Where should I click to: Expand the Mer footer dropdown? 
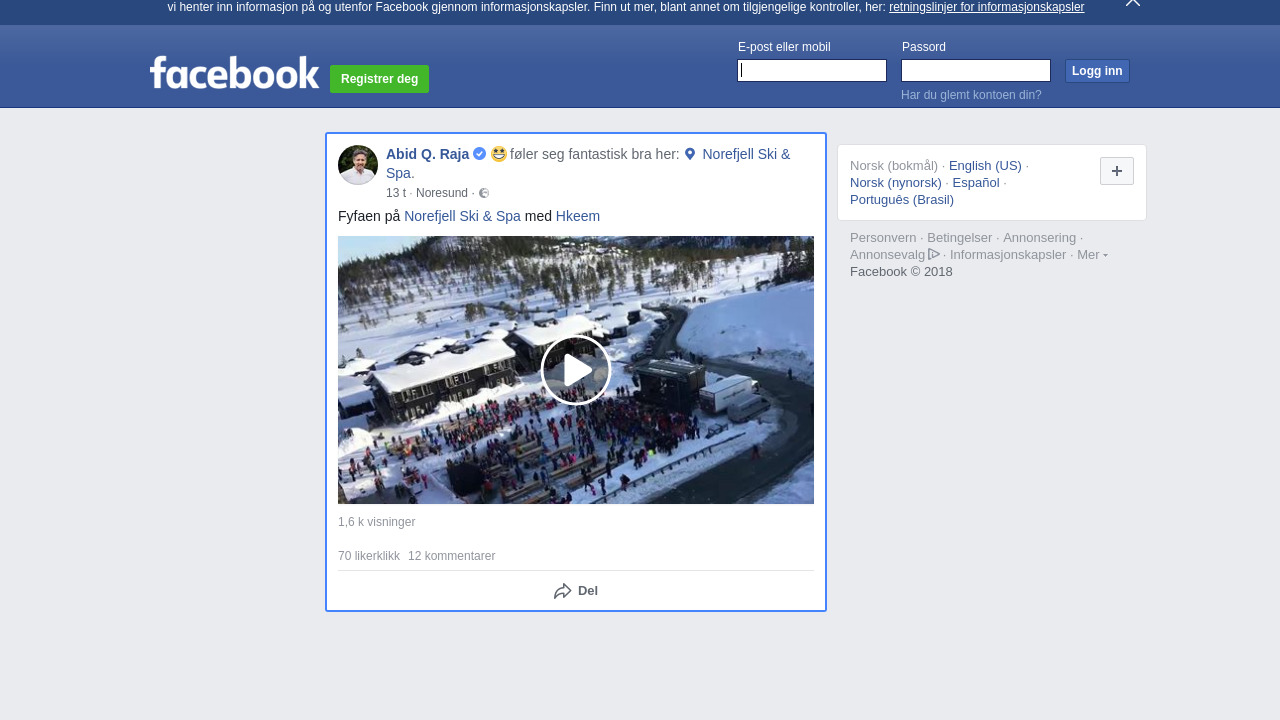click(x=1092, y=255)
